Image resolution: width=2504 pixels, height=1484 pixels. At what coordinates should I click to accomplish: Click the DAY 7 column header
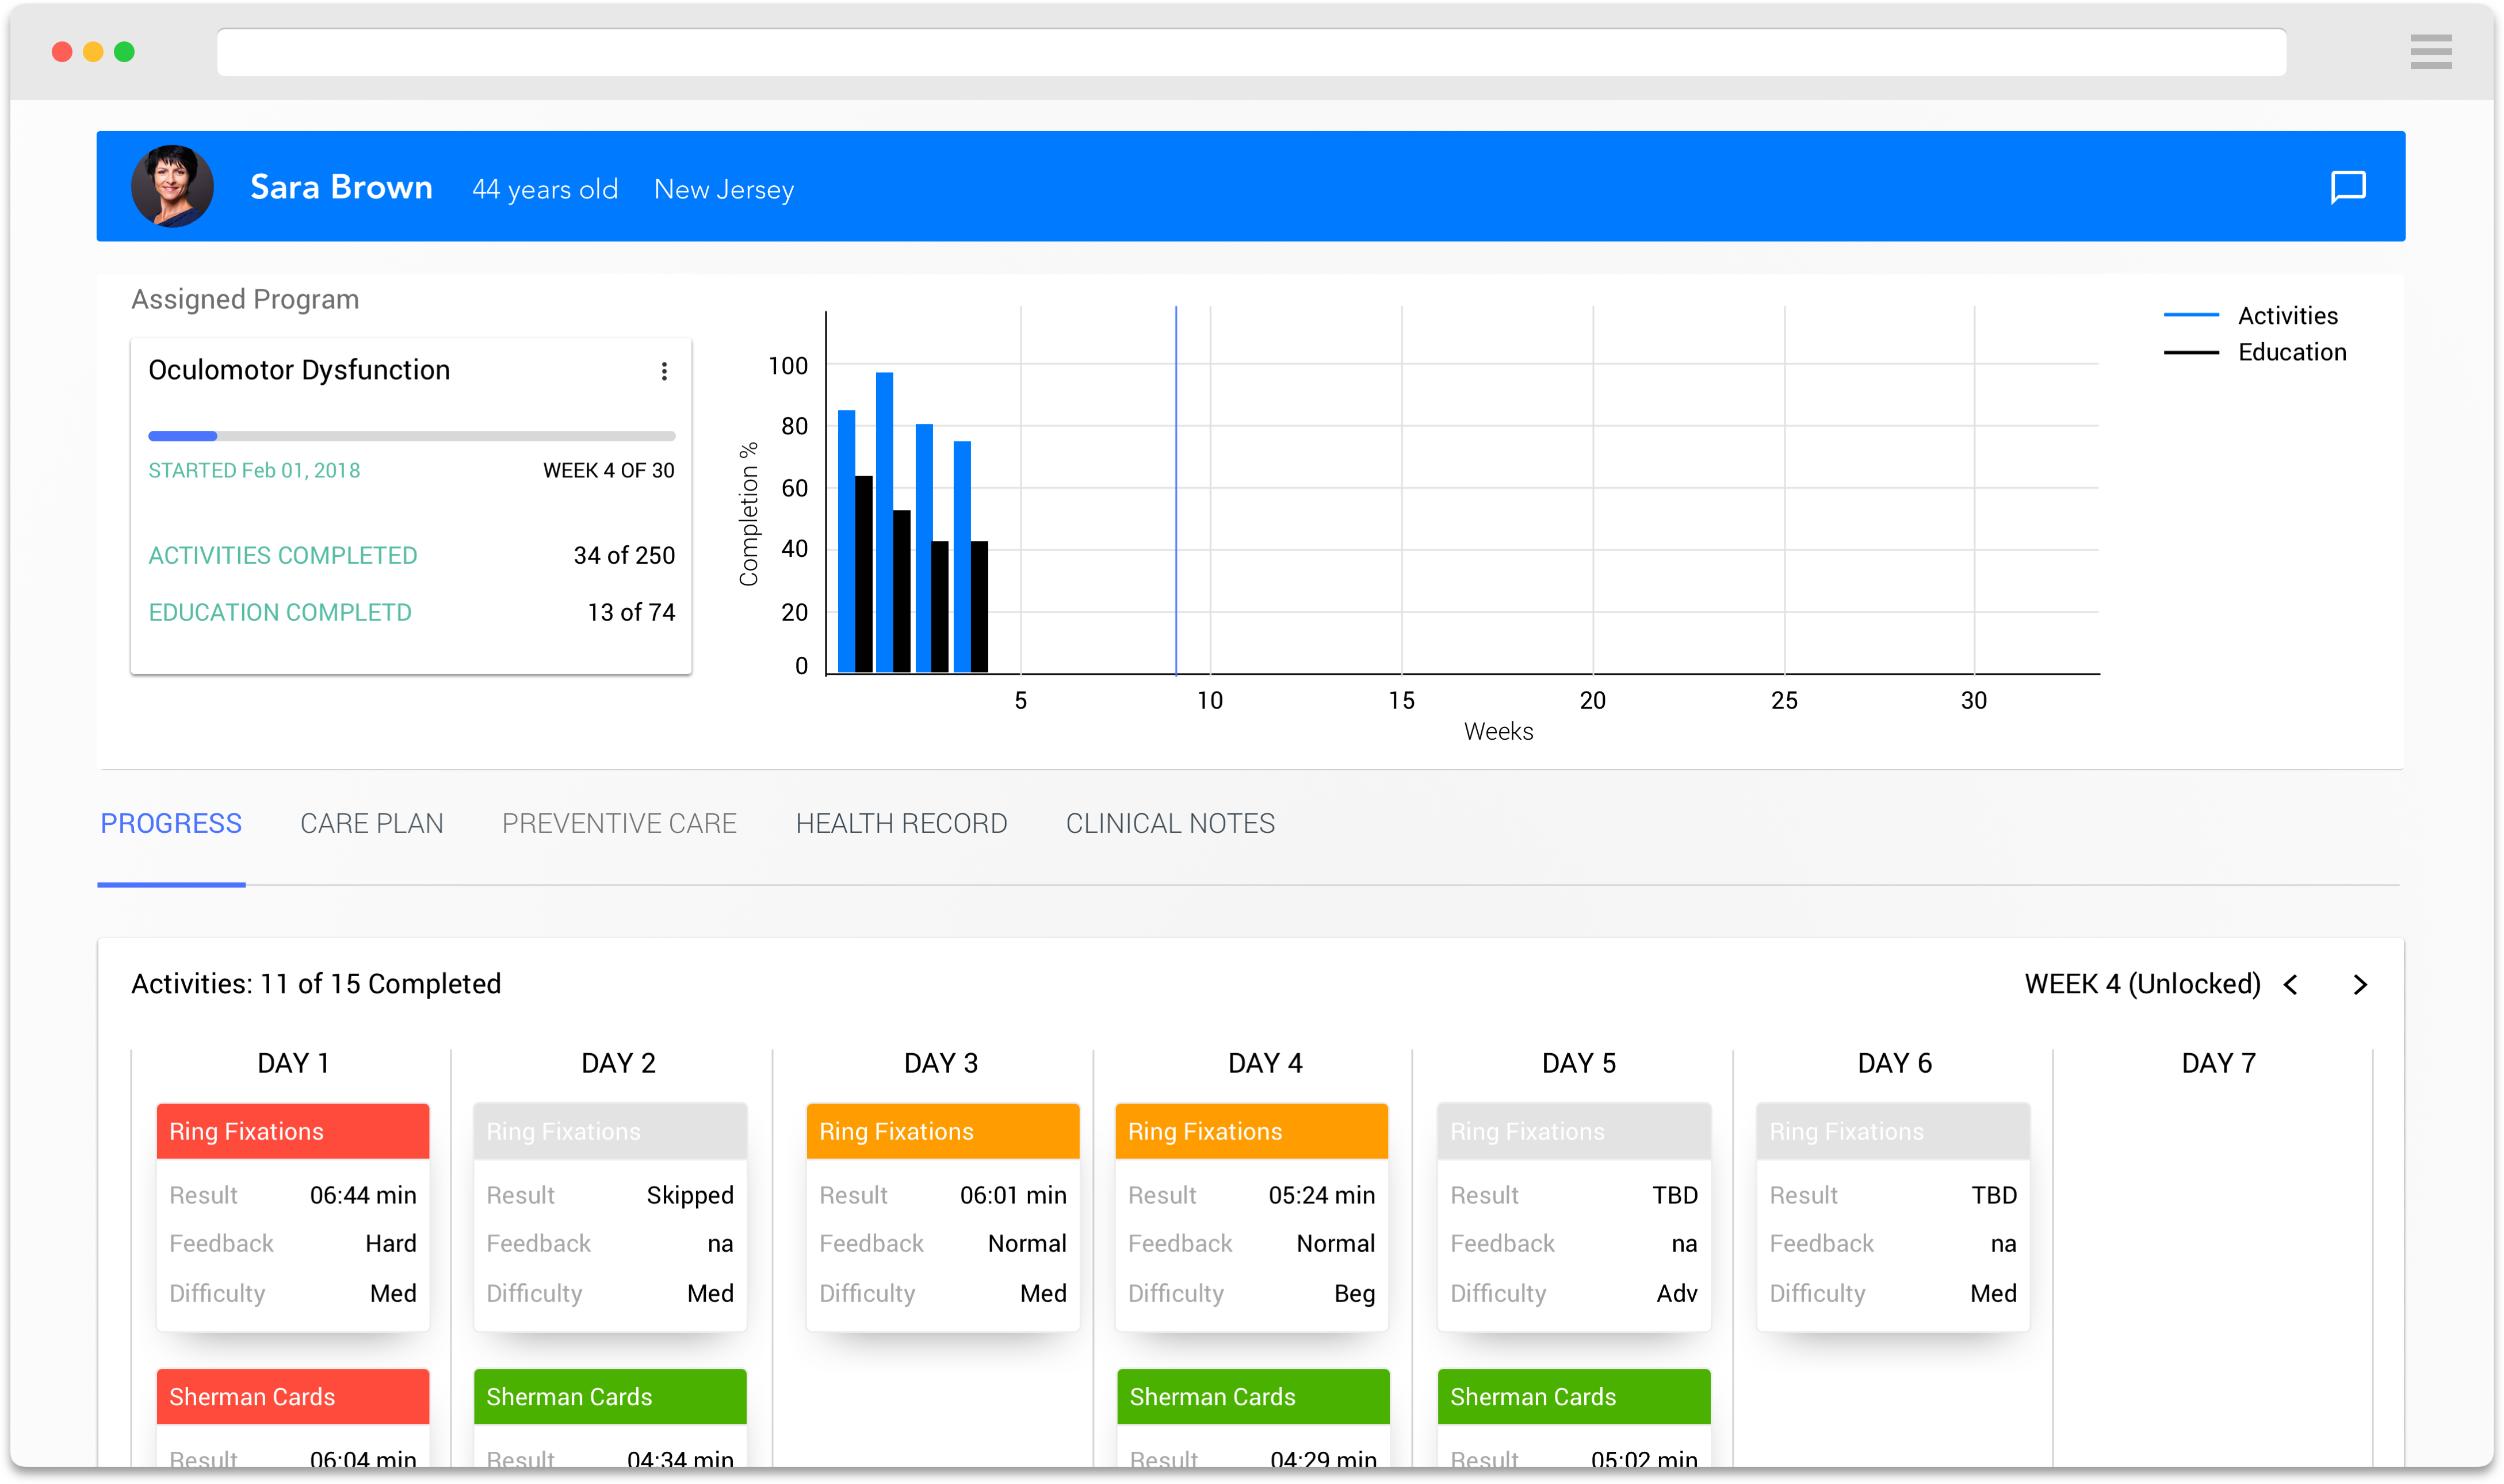tap(2218, 1063)
